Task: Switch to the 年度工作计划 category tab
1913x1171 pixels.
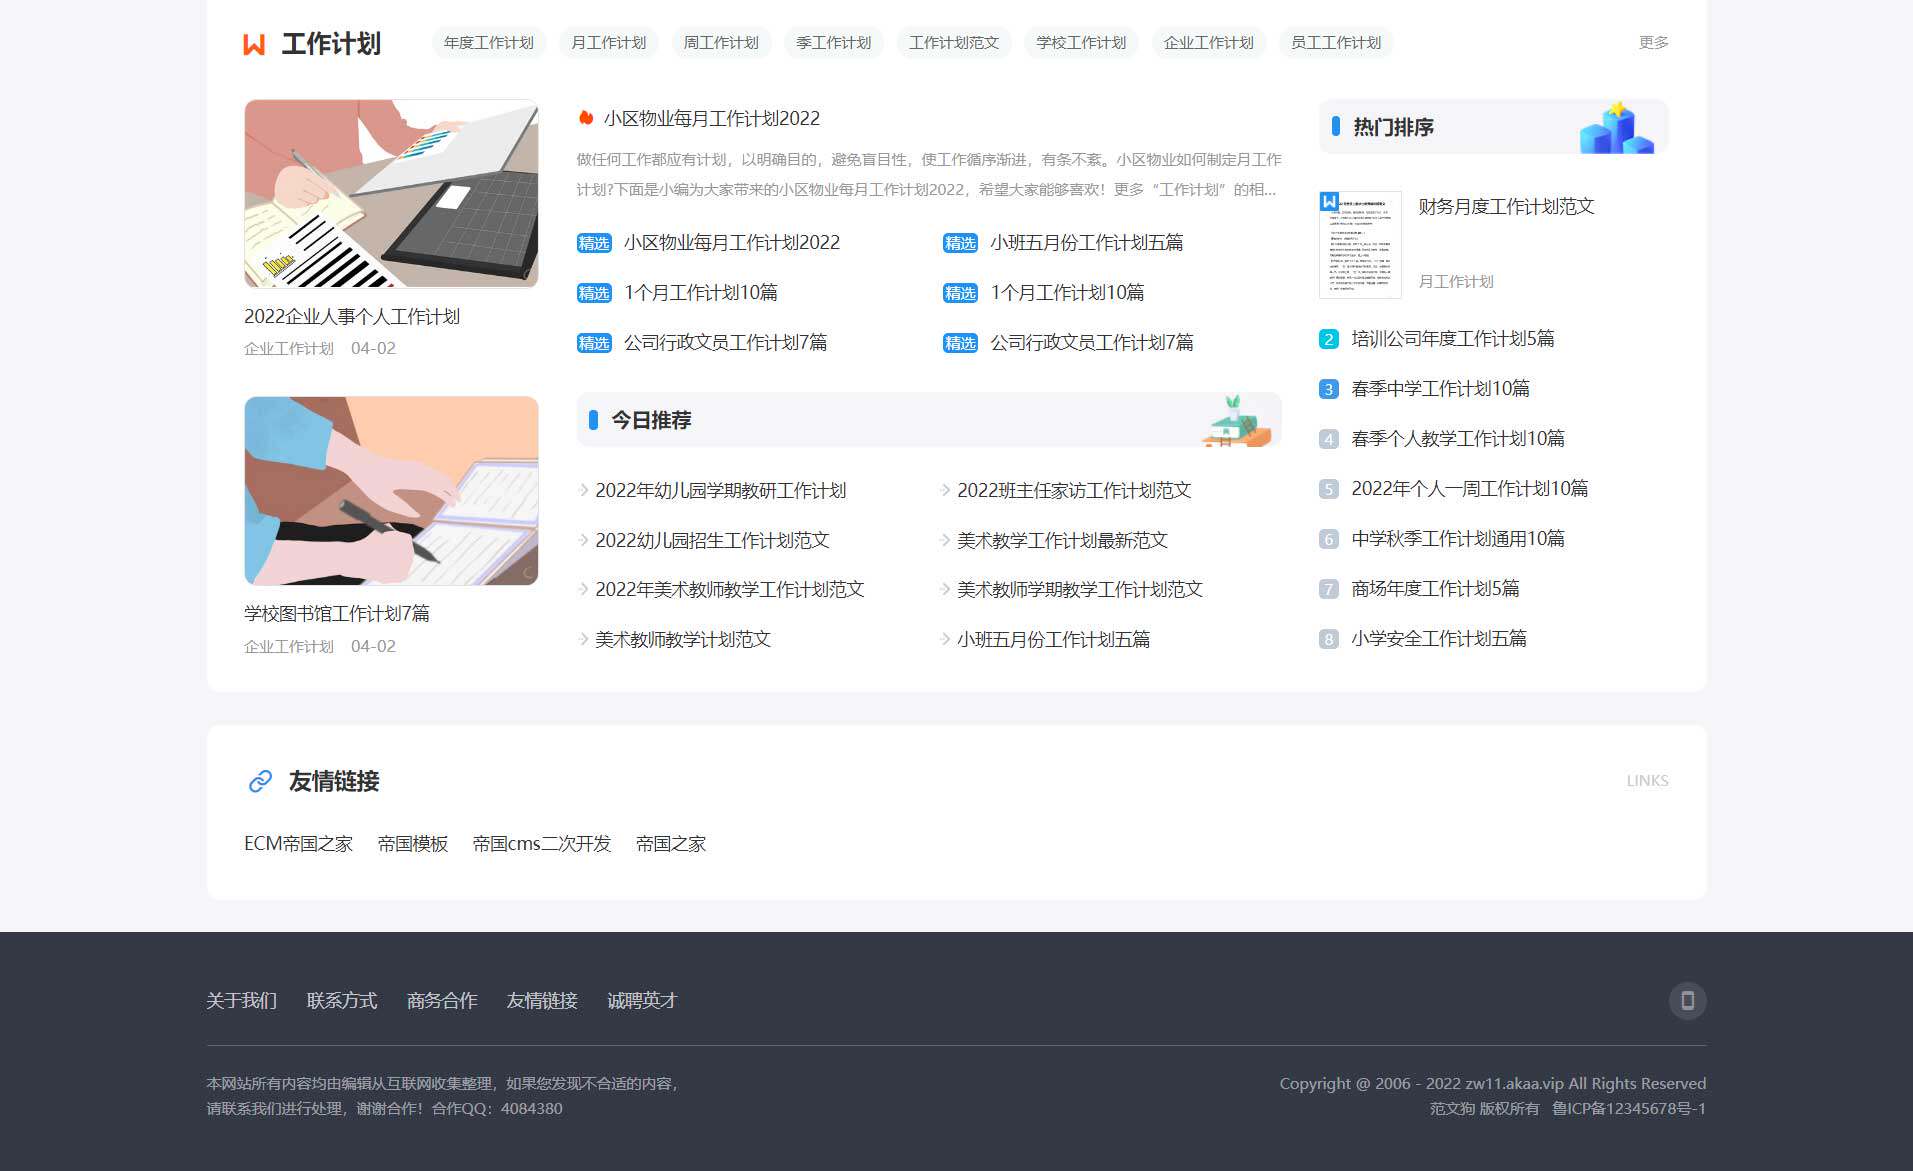Action: (x=488, y=43)
